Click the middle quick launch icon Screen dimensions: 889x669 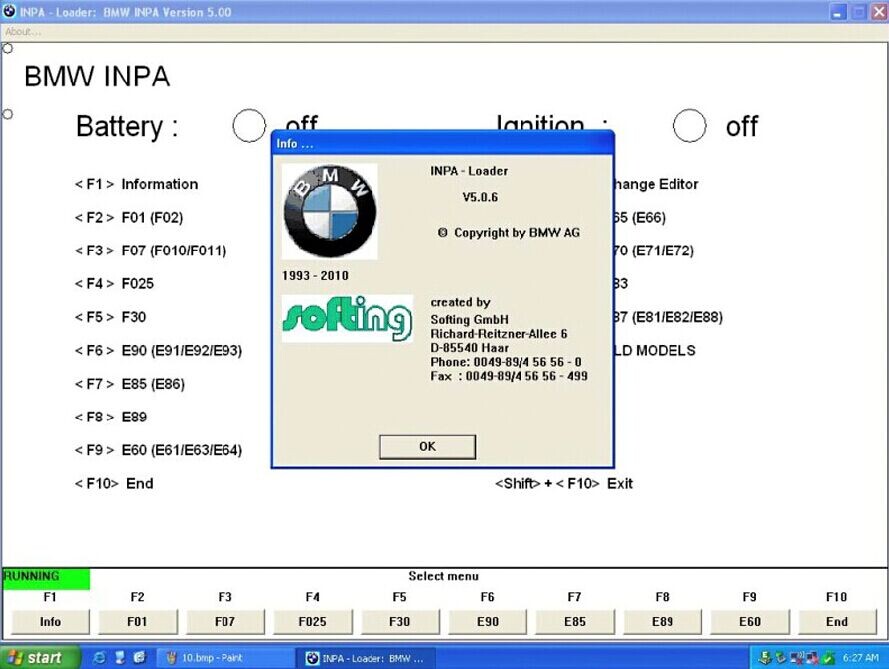click(x=120, y=658)
